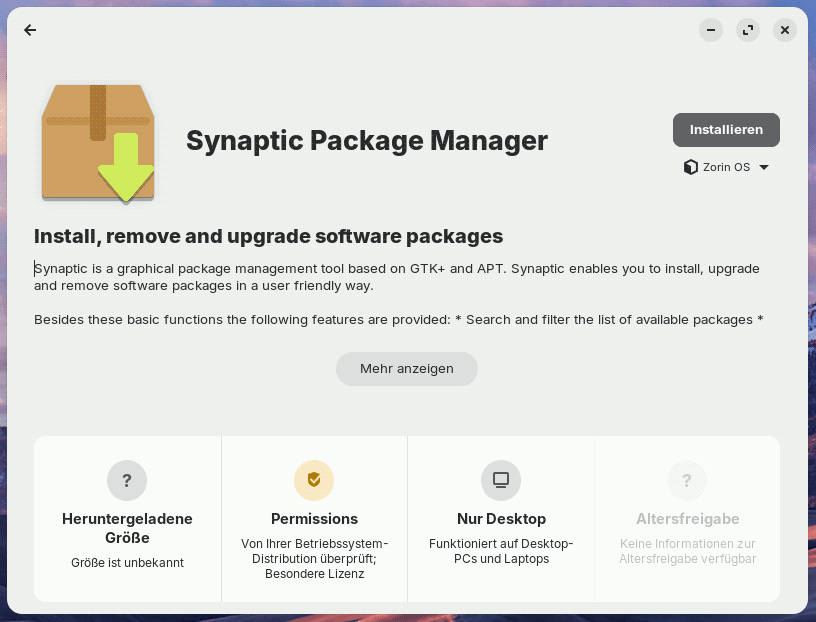Click text 'Von Ihrer Betriebssystem-Distribution überprüft'

(314, 551)
